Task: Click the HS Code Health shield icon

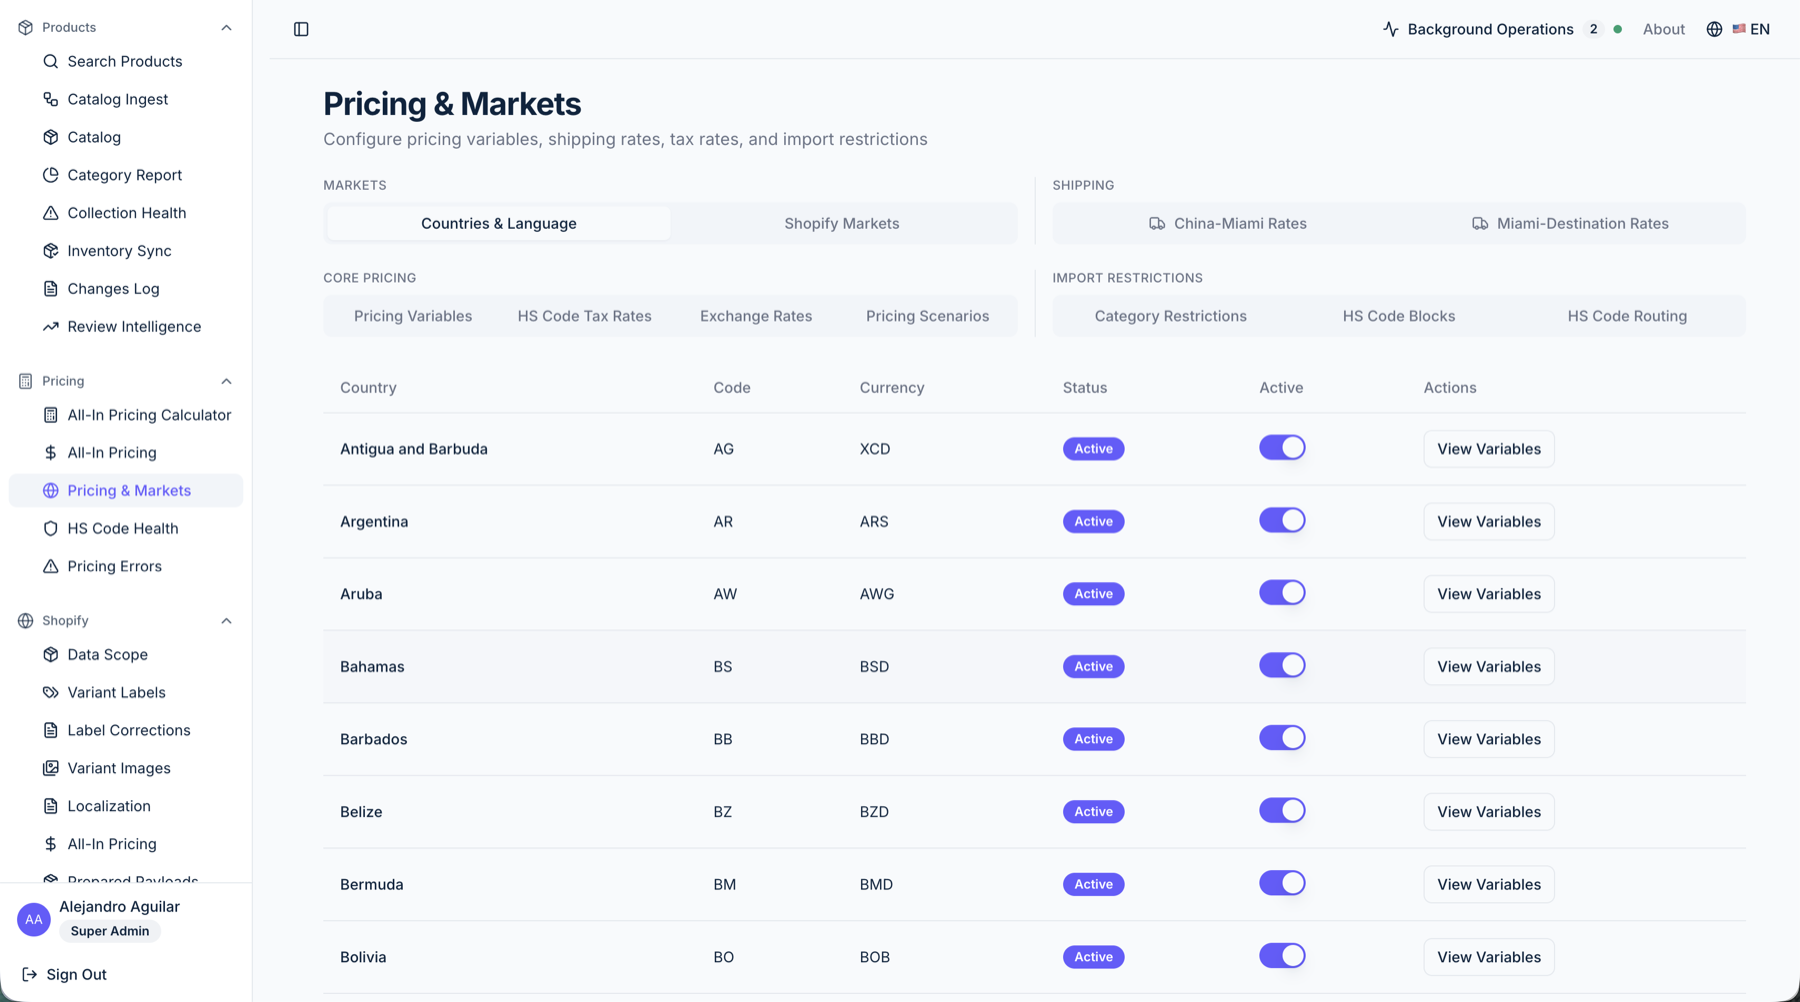Action: [x=51, y=529]
